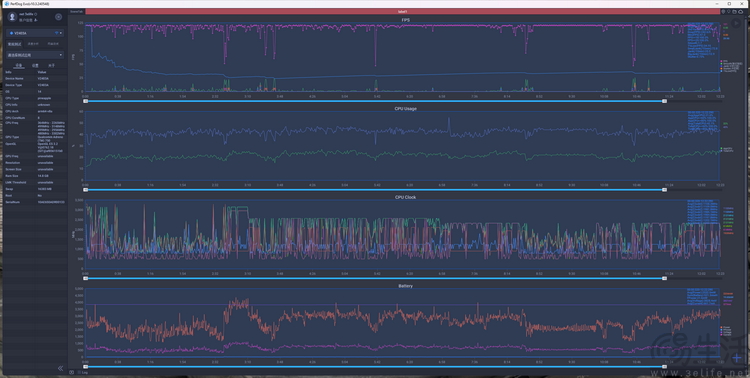Click the WiFi connection icon in device selector
Screen dimensions: 750x378
(56, 33)
